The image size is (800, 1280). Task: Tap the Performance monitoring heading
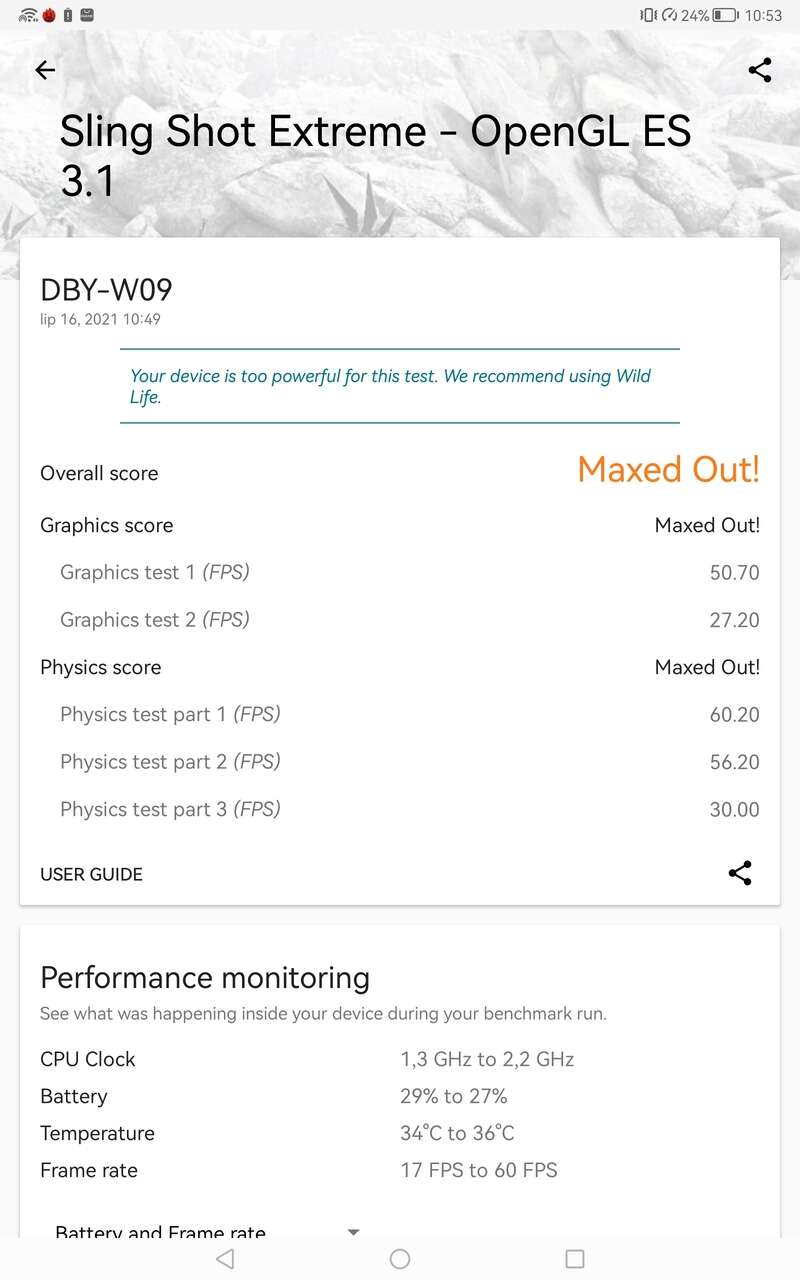(205, 977)
